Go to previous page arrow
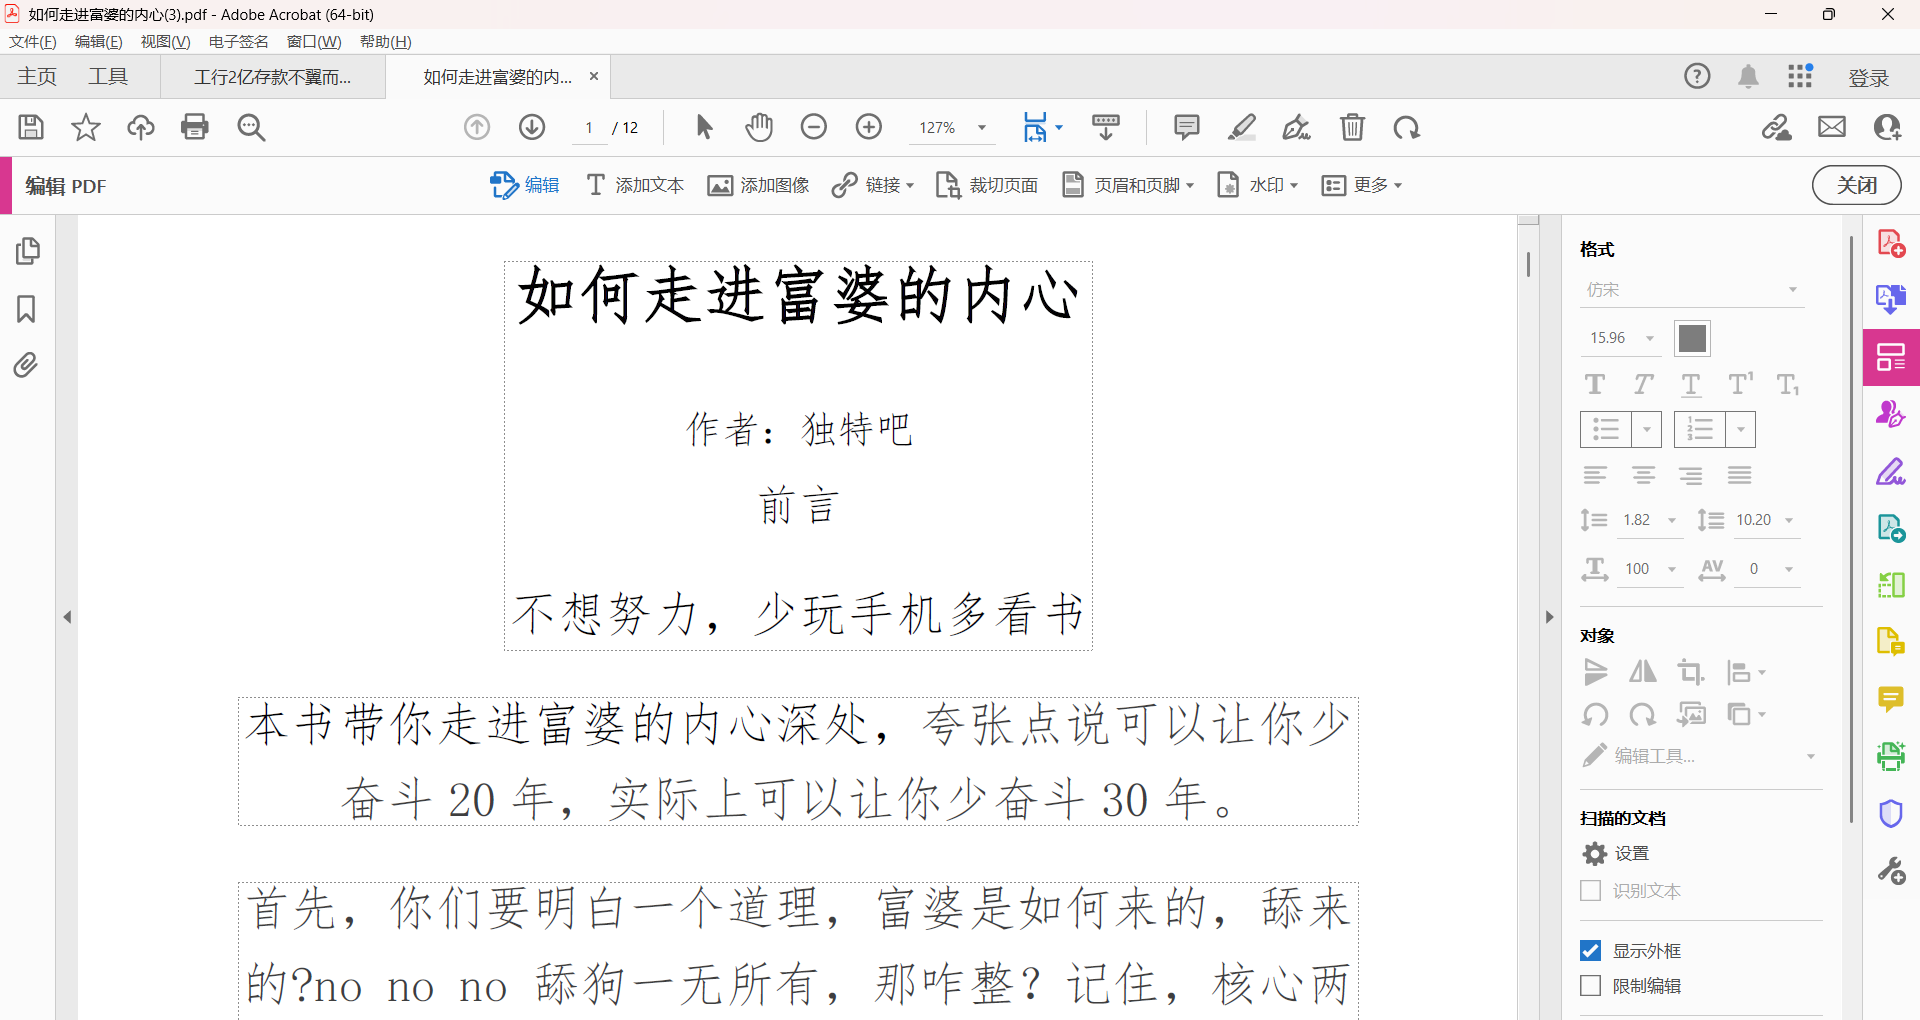 pos(477,127)
